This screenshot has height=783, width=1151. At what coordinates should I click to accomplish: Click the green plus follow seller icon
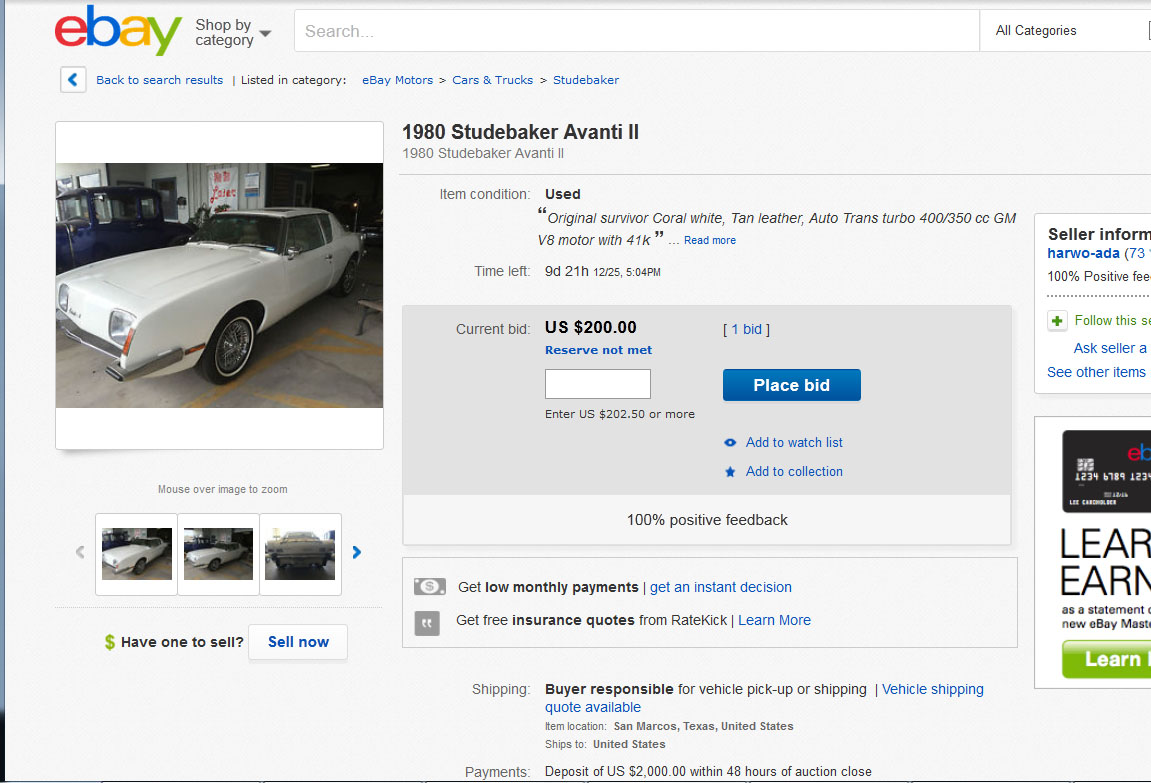point(1057,321)
